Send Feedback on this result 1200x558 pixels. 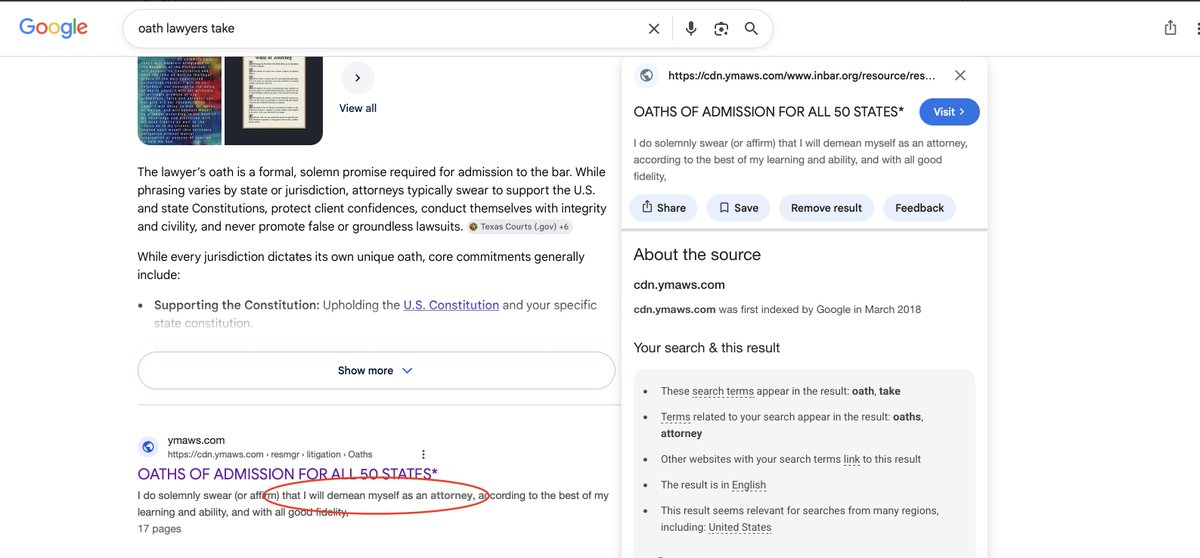coord(919,208)
